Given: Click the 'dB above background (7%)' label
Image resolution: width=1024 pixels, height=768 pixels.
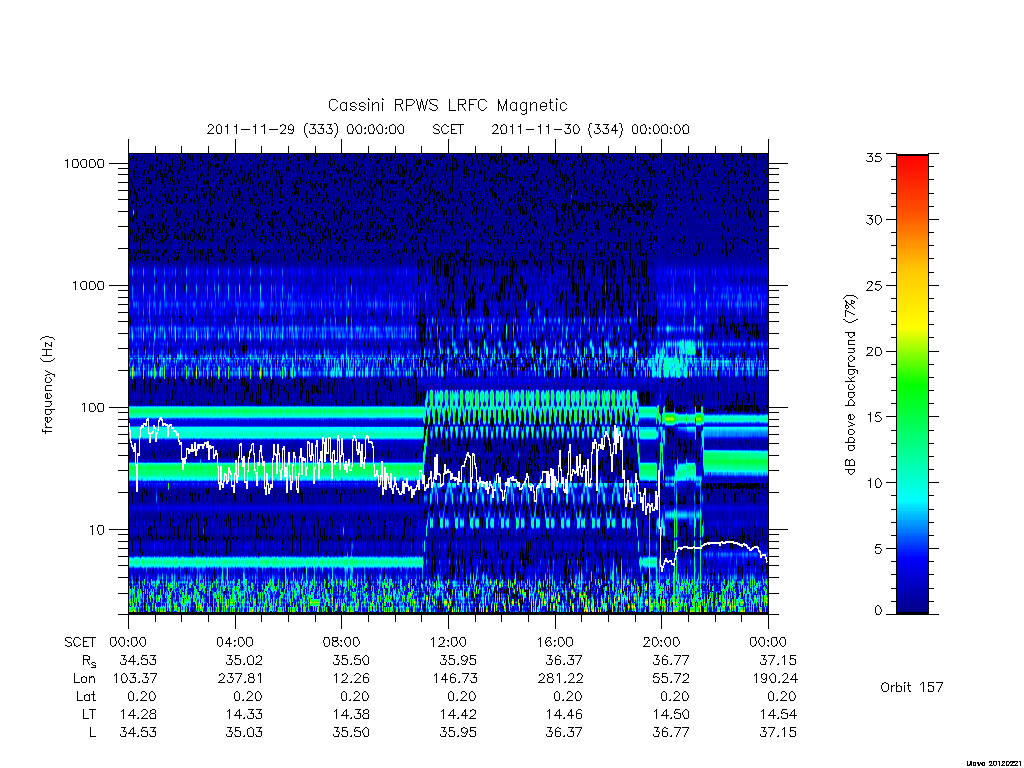Looking at the screenshot, I should 850,384.
